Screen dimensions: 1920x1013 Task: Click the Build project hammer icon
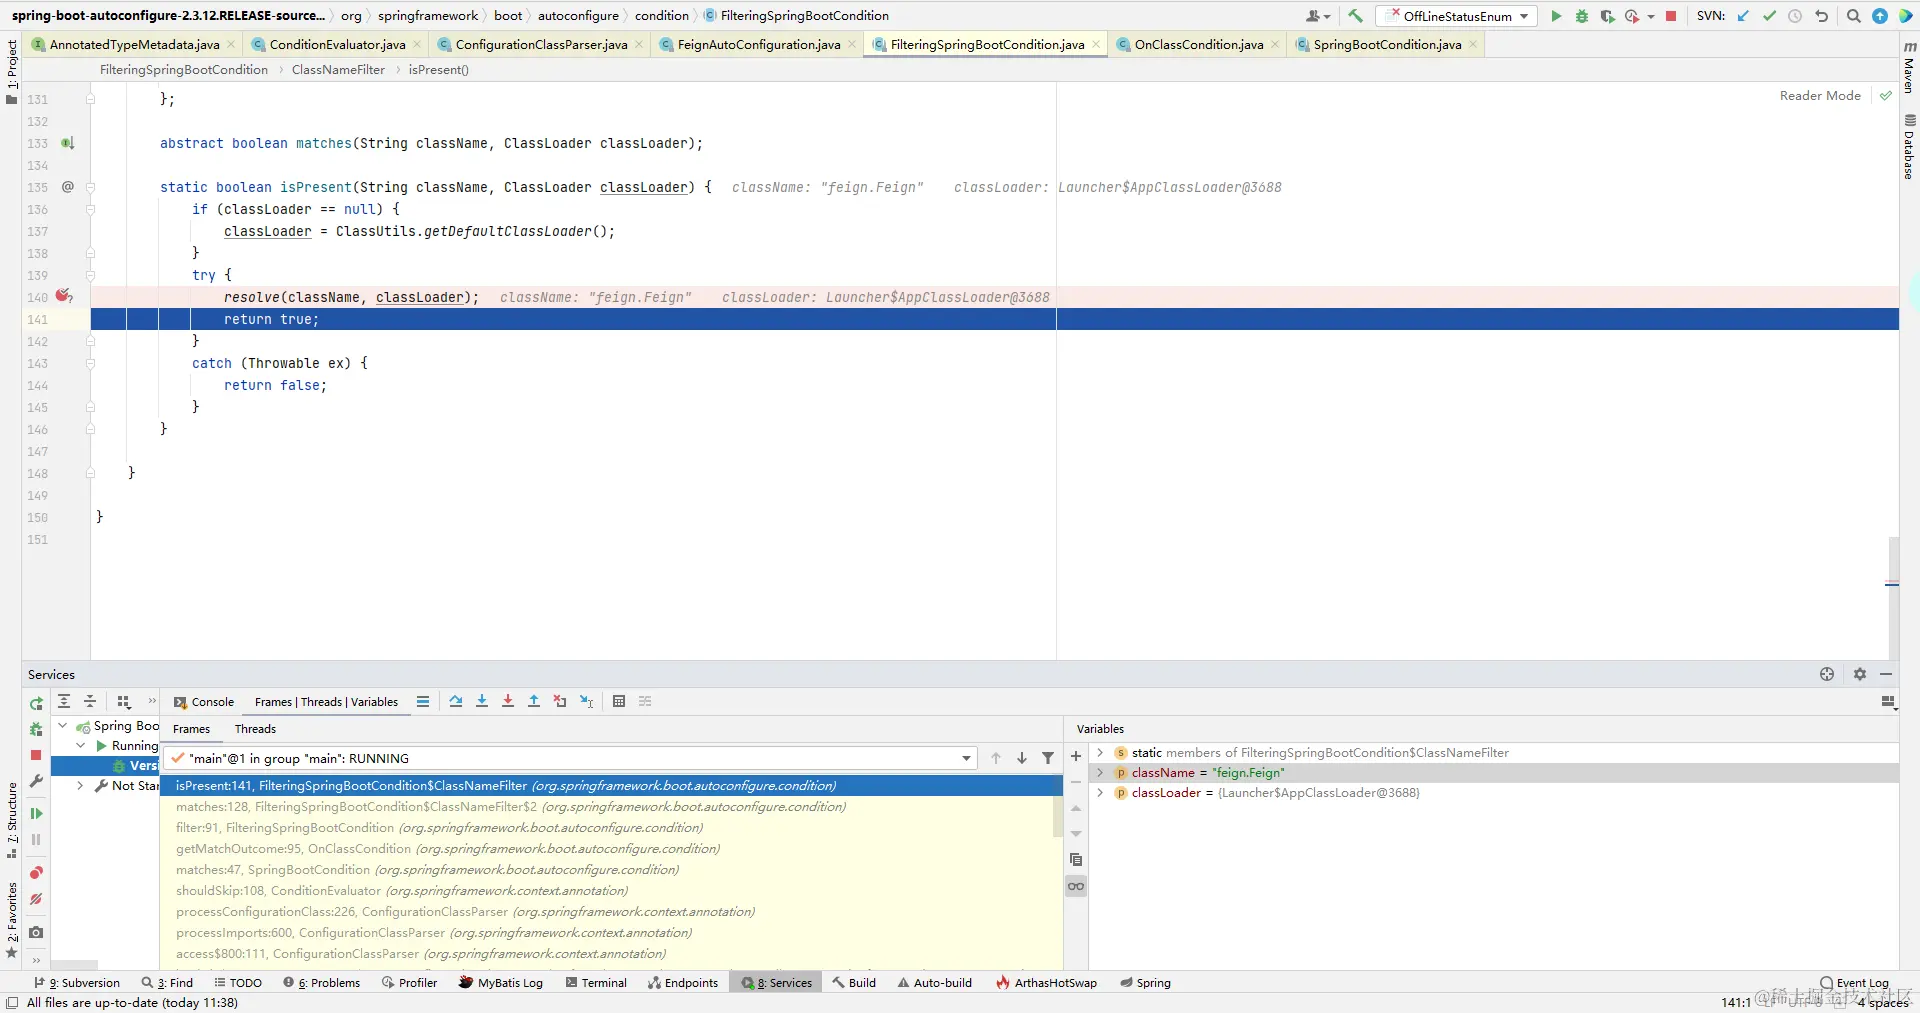(1355, 16)
